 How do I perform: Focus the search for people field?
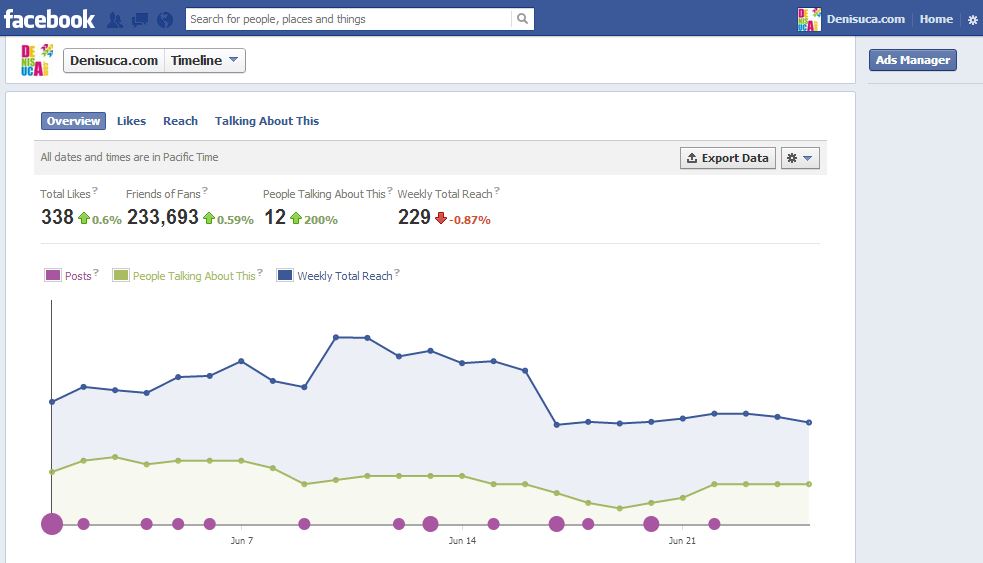coord(347,19)
